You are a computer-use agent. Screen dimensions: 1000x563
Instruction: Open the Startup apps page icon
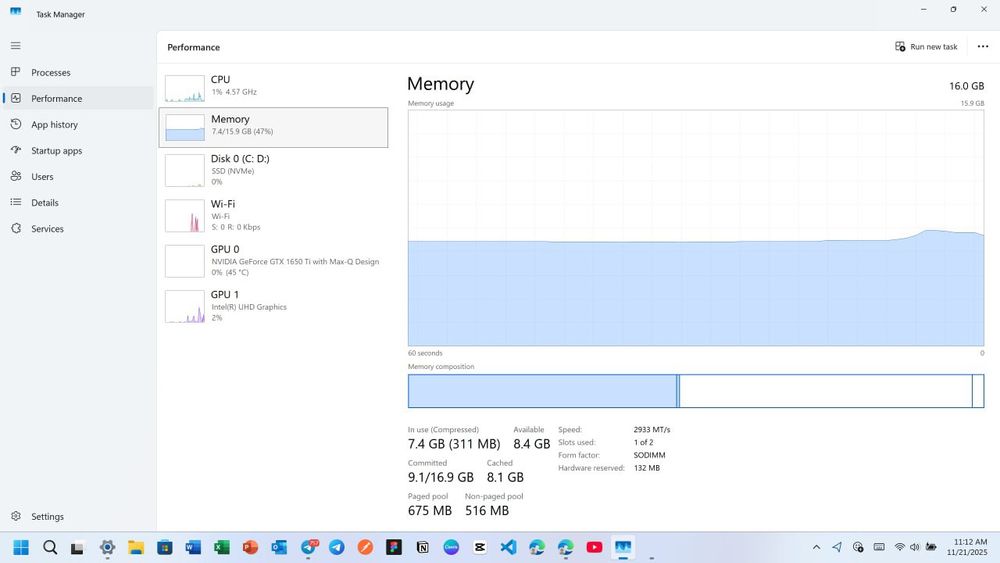pos(16,150)
